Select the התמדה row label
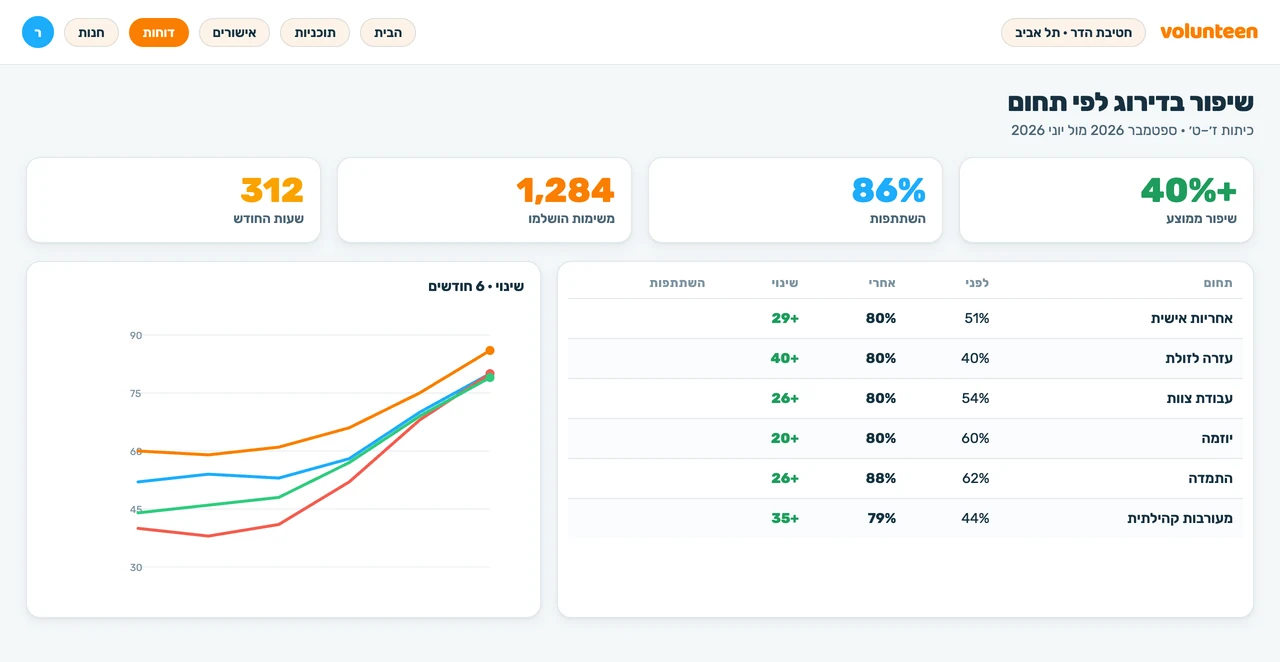This screenshot has width=1280, height=662. pyautogui.click(x=1209, y=478)
